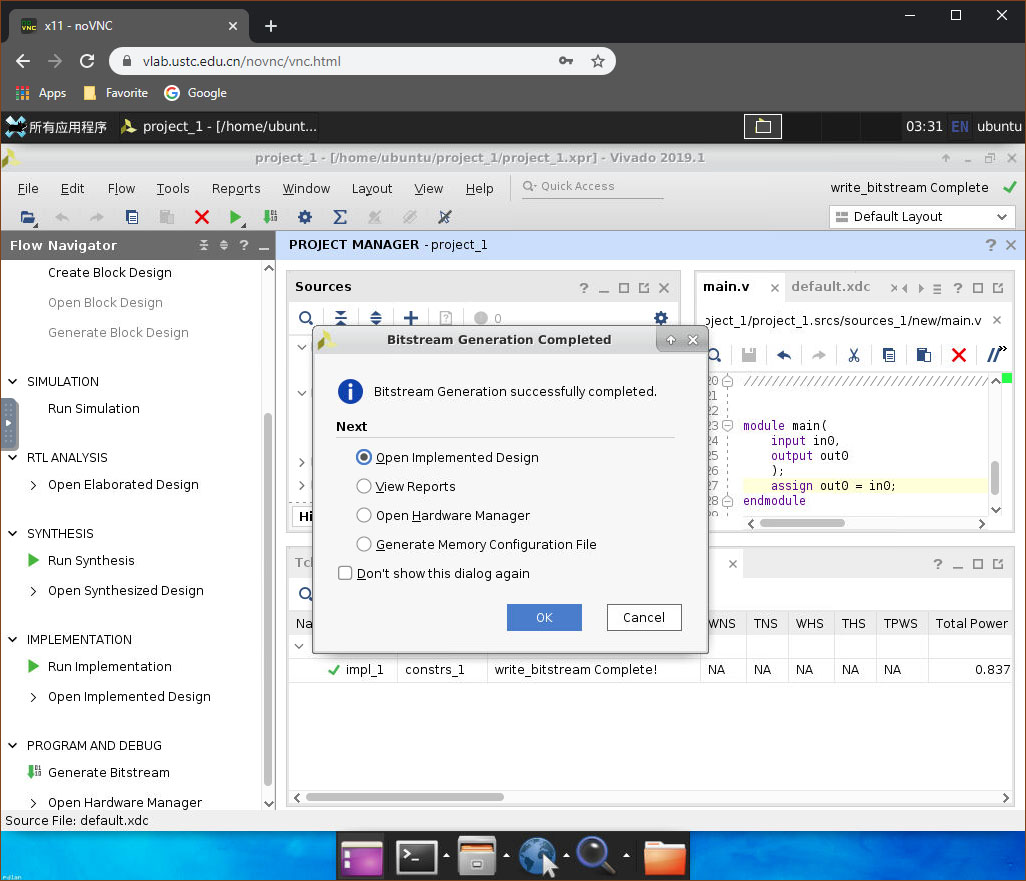Open the Tools menu

pos(172,188)
